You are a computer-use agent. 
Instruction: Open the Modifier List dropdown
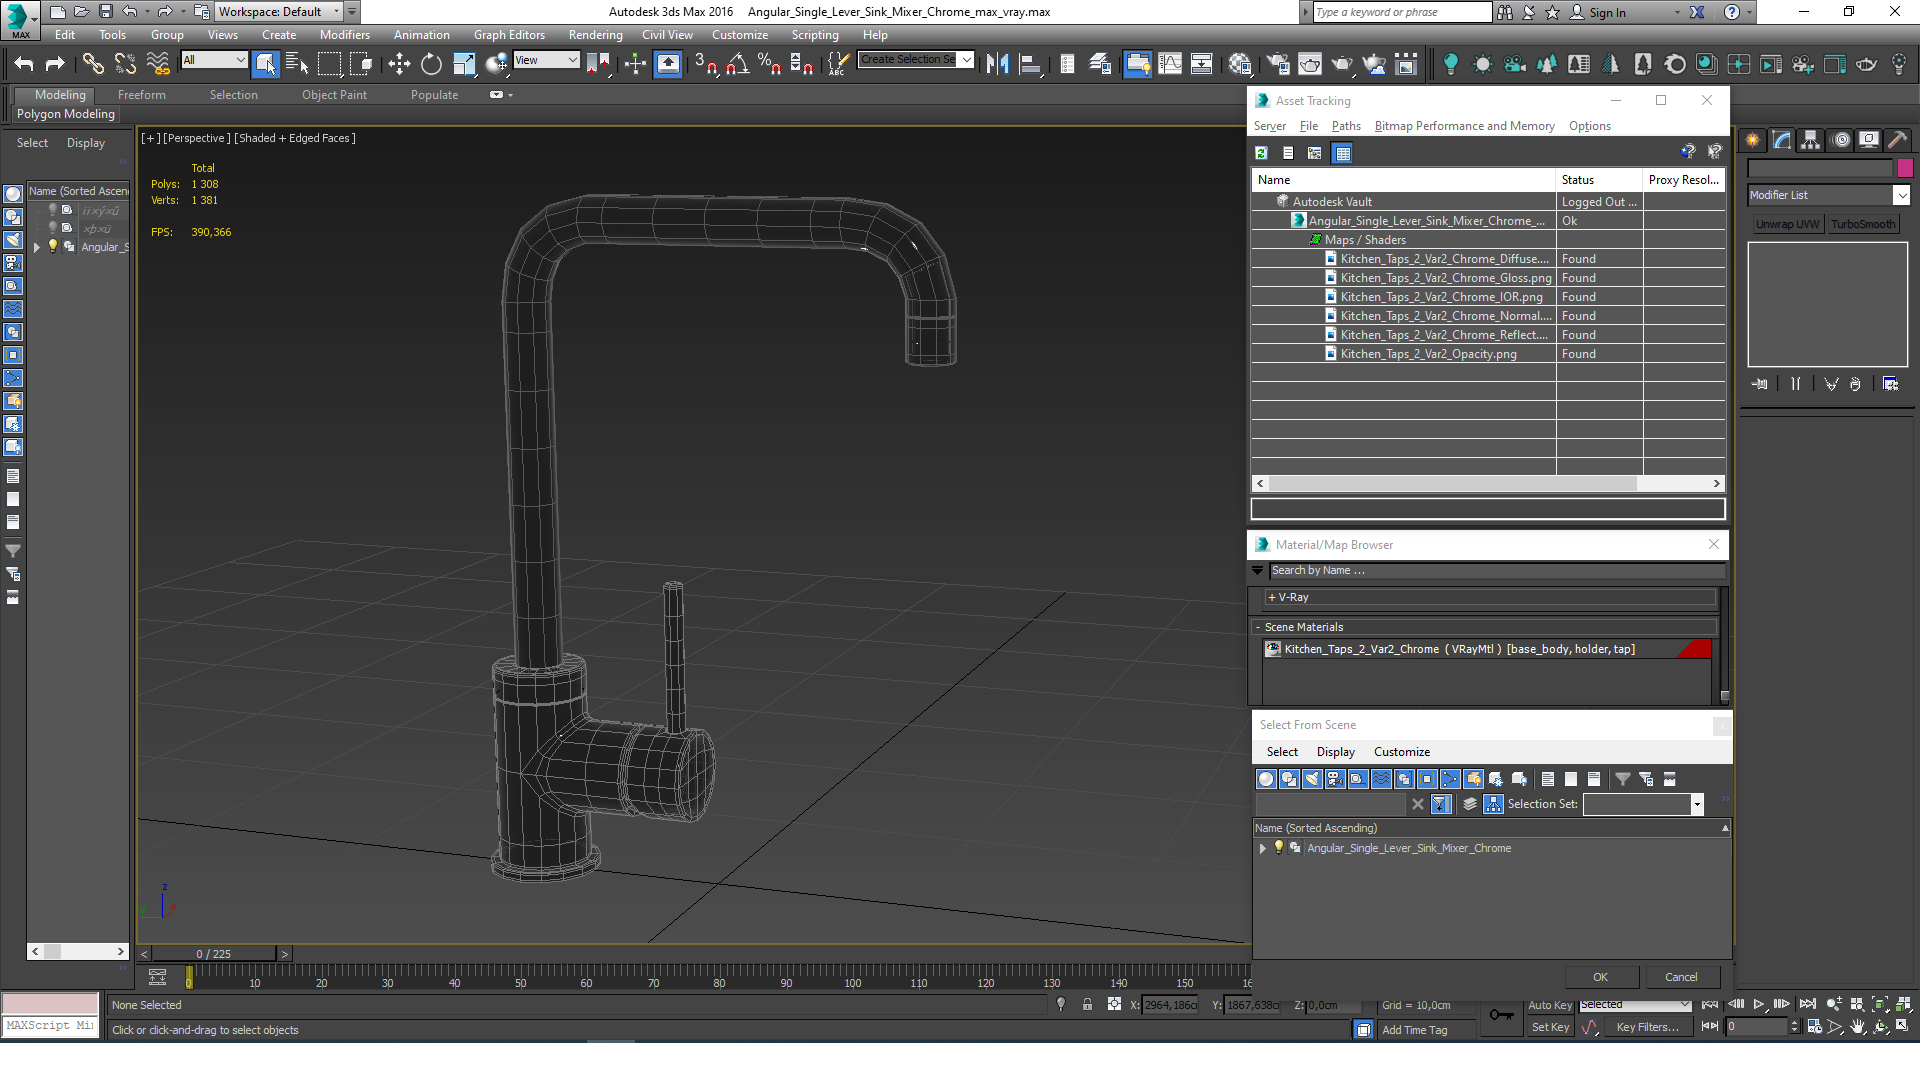[x=1901, y=196]
